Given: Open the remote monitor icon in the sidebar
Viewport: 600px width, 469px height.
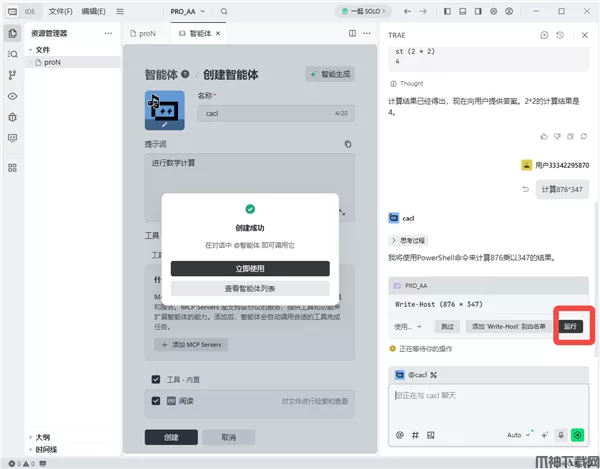Looking at the screenshot, I should [12, 138].
